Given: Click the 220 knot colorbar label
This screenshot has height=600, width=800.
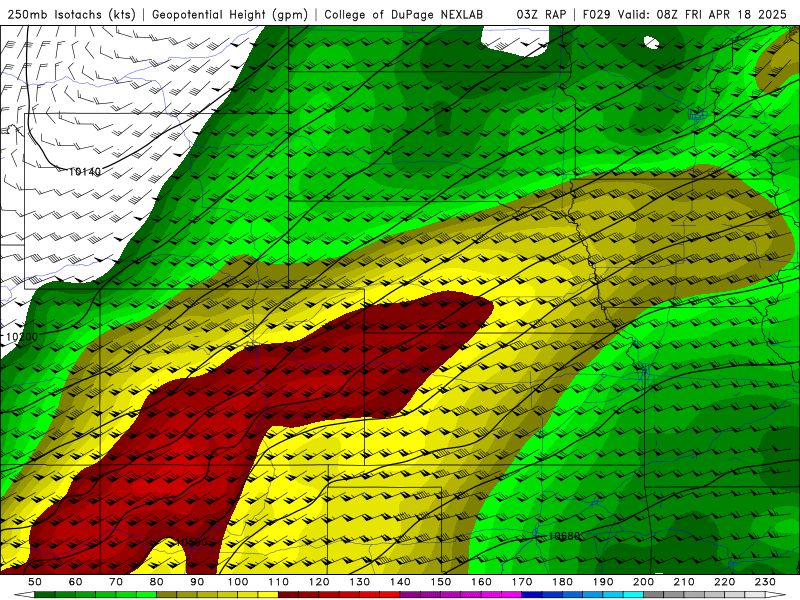Looking at the screenshot, I should [x=724, y=582].
